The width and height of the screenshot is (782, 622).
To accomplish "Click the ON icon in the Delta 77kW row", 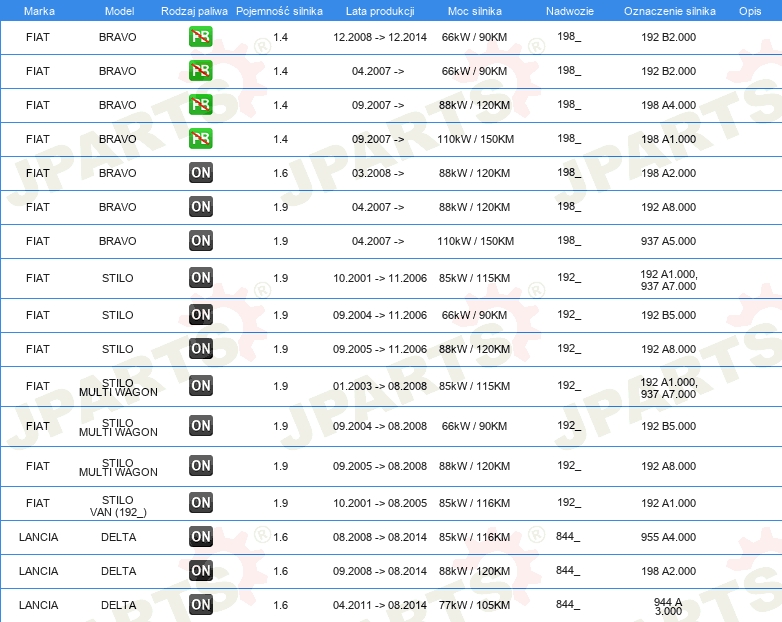I will [200, 604].
